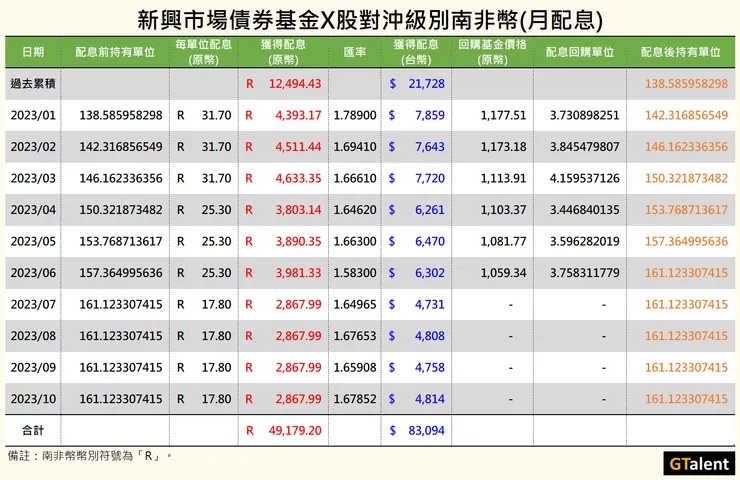The width and height of the screenshot is (740, 480).
Task: Select the 2023/01 date cell
Action: (x=33, y=115)
